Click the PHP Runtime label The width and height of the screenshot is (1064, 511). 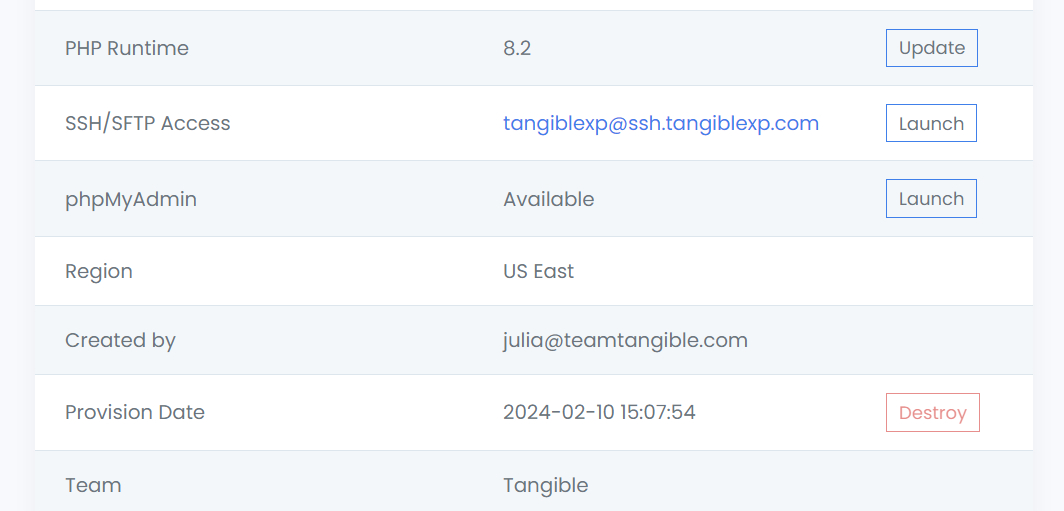(127, 48)
